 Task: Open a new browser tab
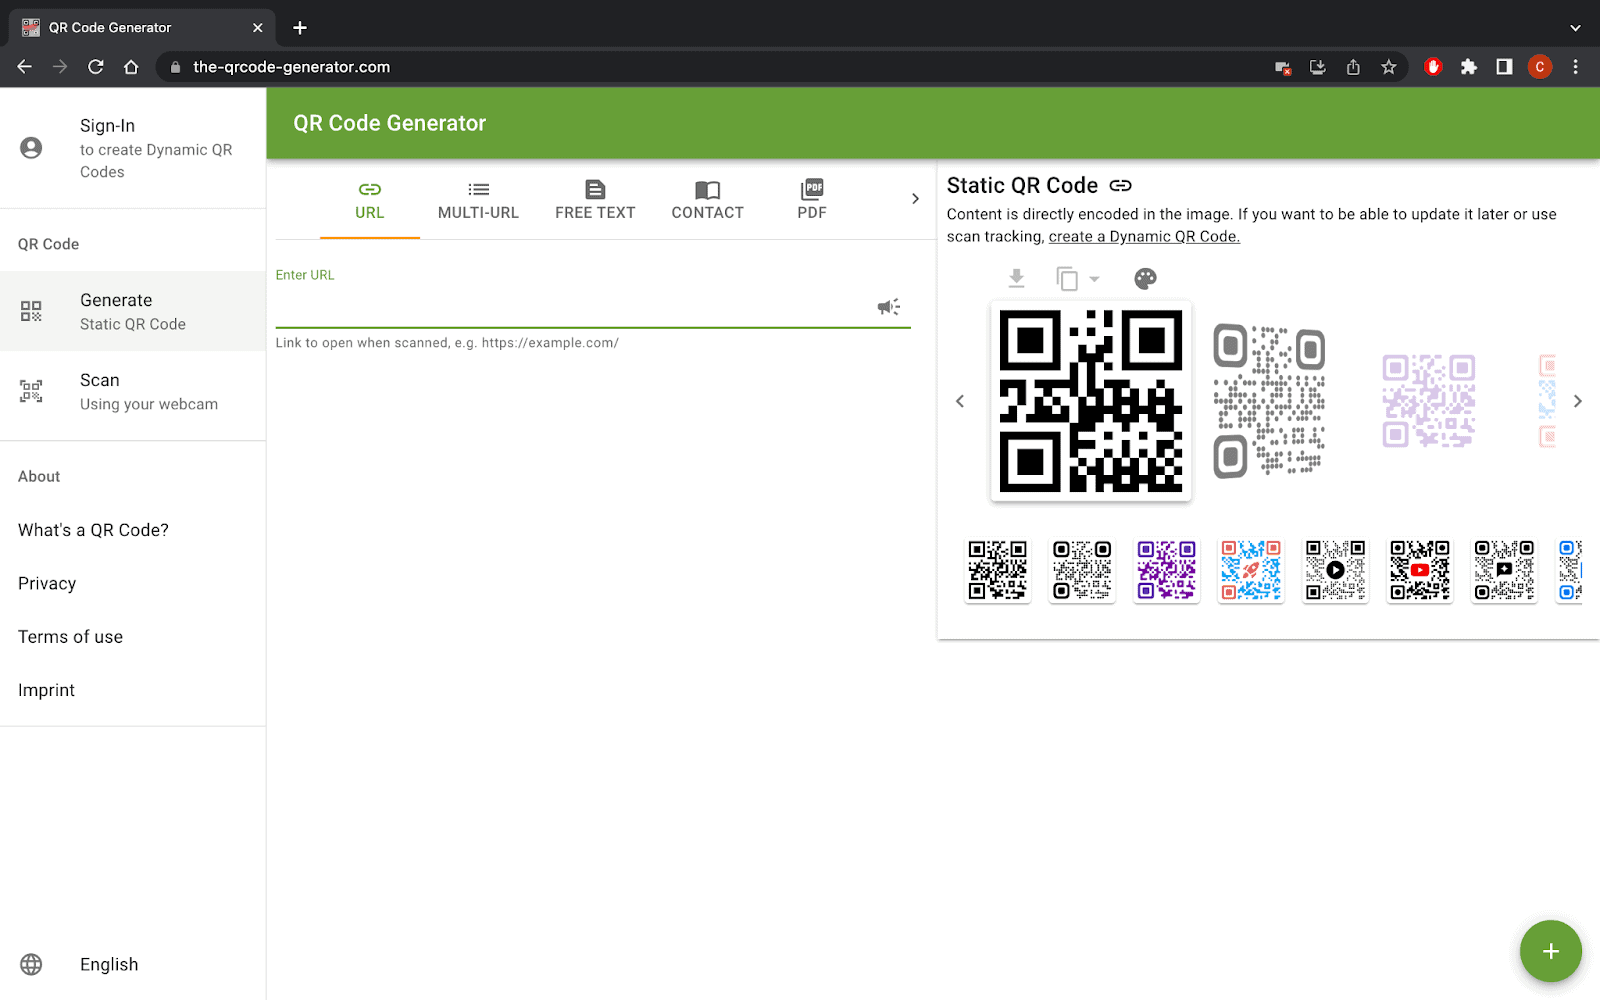300,28
